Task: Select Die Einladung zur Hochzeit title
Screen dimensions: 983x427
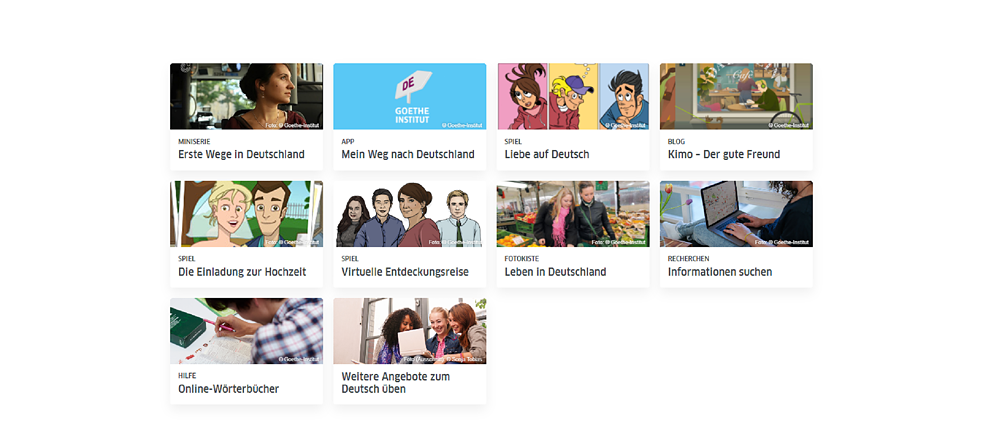Action: coord(242,272)
